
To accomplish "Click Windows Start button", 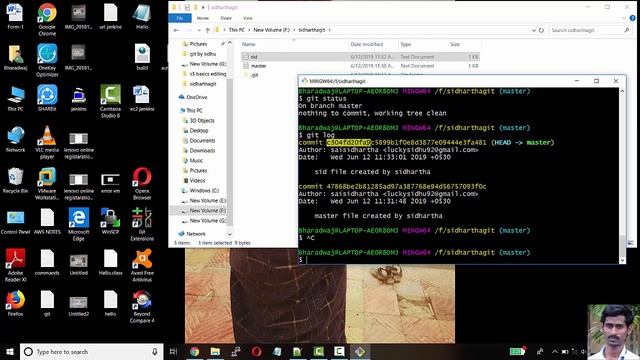I will click(10, 351).
